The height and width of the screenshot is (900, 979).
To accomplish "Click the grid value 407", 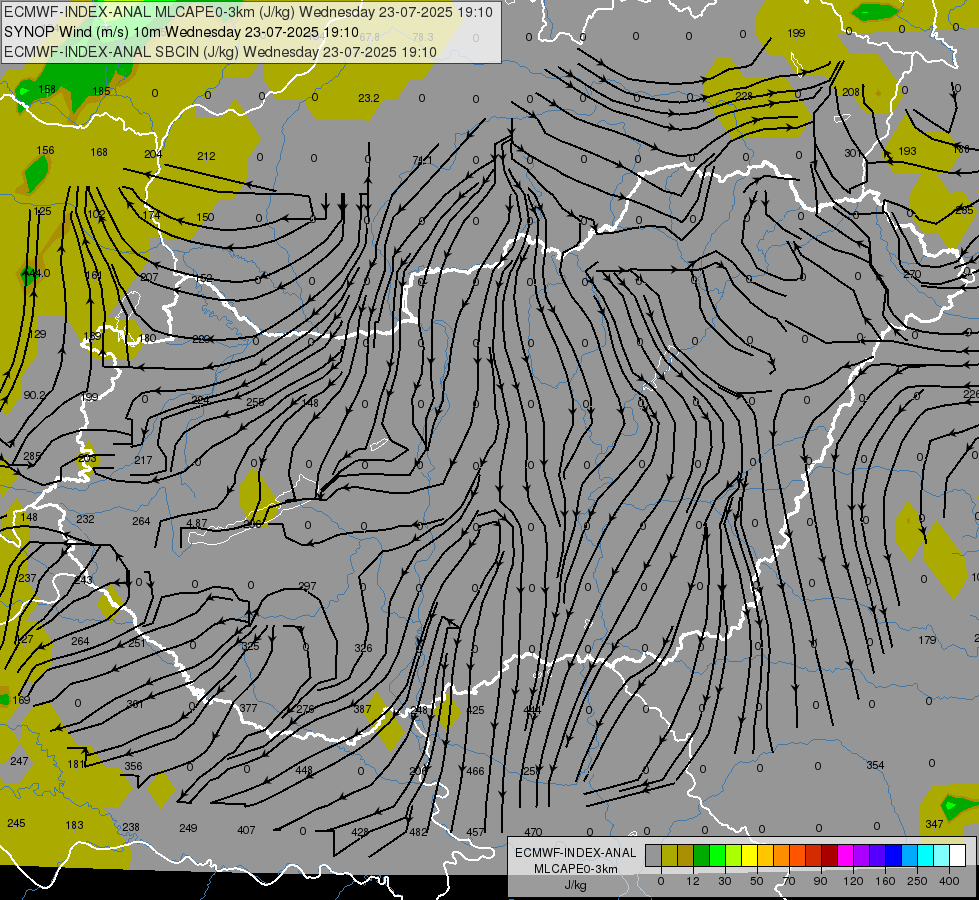I will point(247,830).
